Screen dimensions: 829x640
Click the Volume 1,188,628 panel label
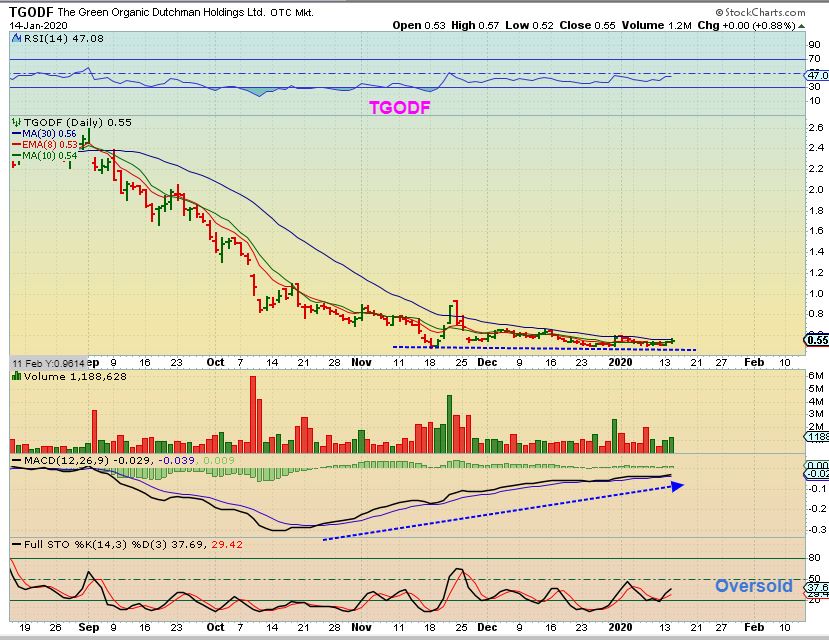pos(75,376)
